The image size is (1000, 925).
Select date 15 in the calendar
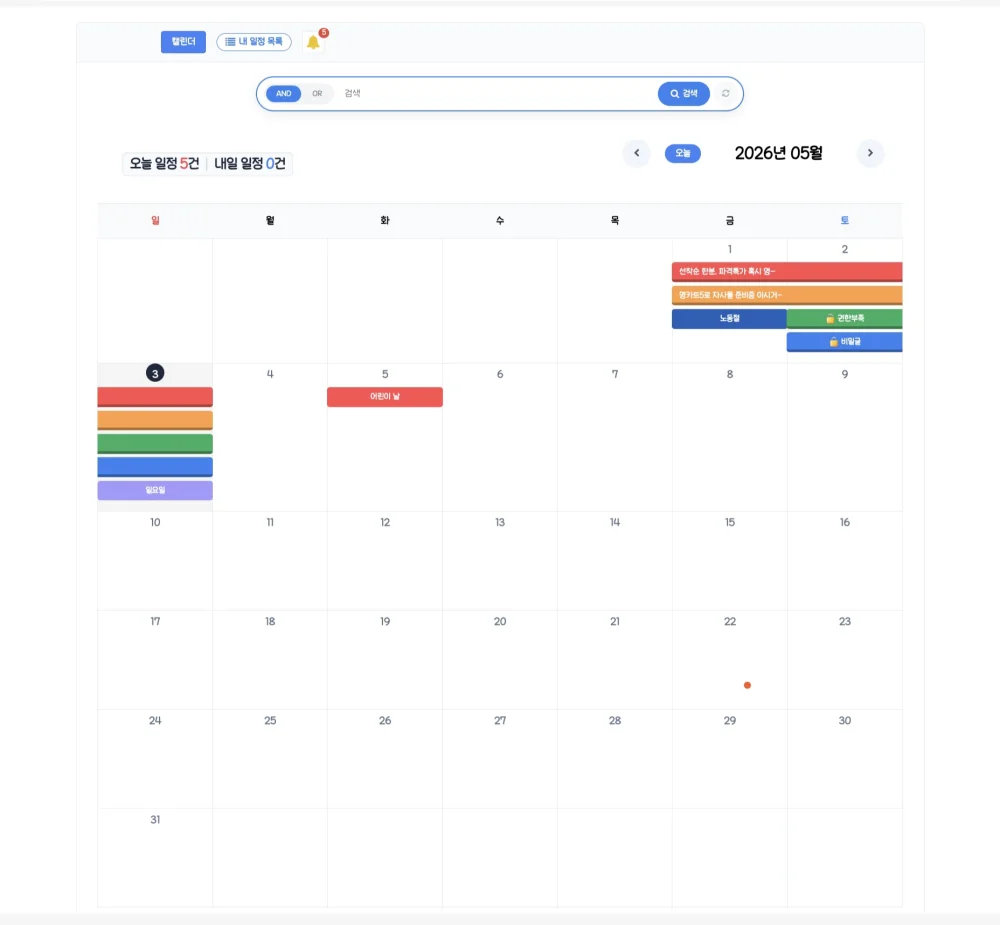point(730,522)
